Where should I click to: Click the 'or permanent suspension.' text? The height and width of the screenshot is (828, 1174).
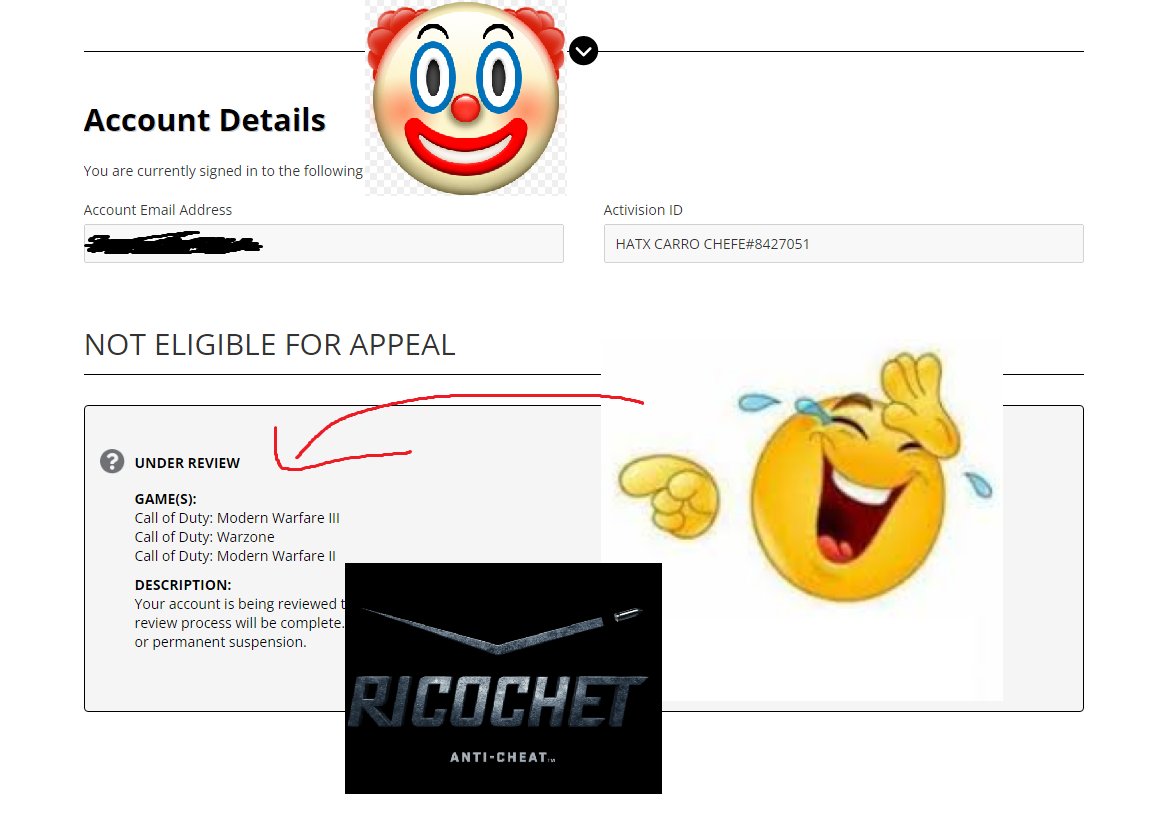220,642
